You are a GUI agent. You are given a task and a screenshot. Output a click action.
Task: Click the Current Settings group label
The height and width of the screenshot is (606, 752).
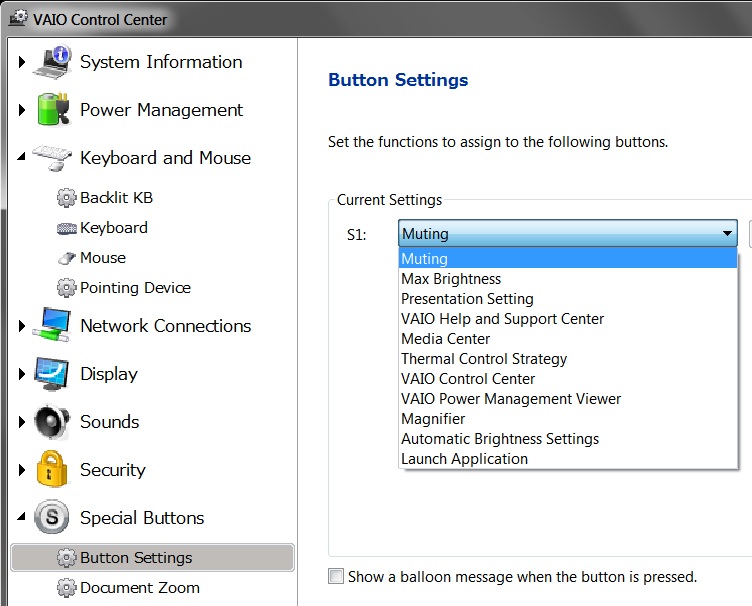[389, 200]
